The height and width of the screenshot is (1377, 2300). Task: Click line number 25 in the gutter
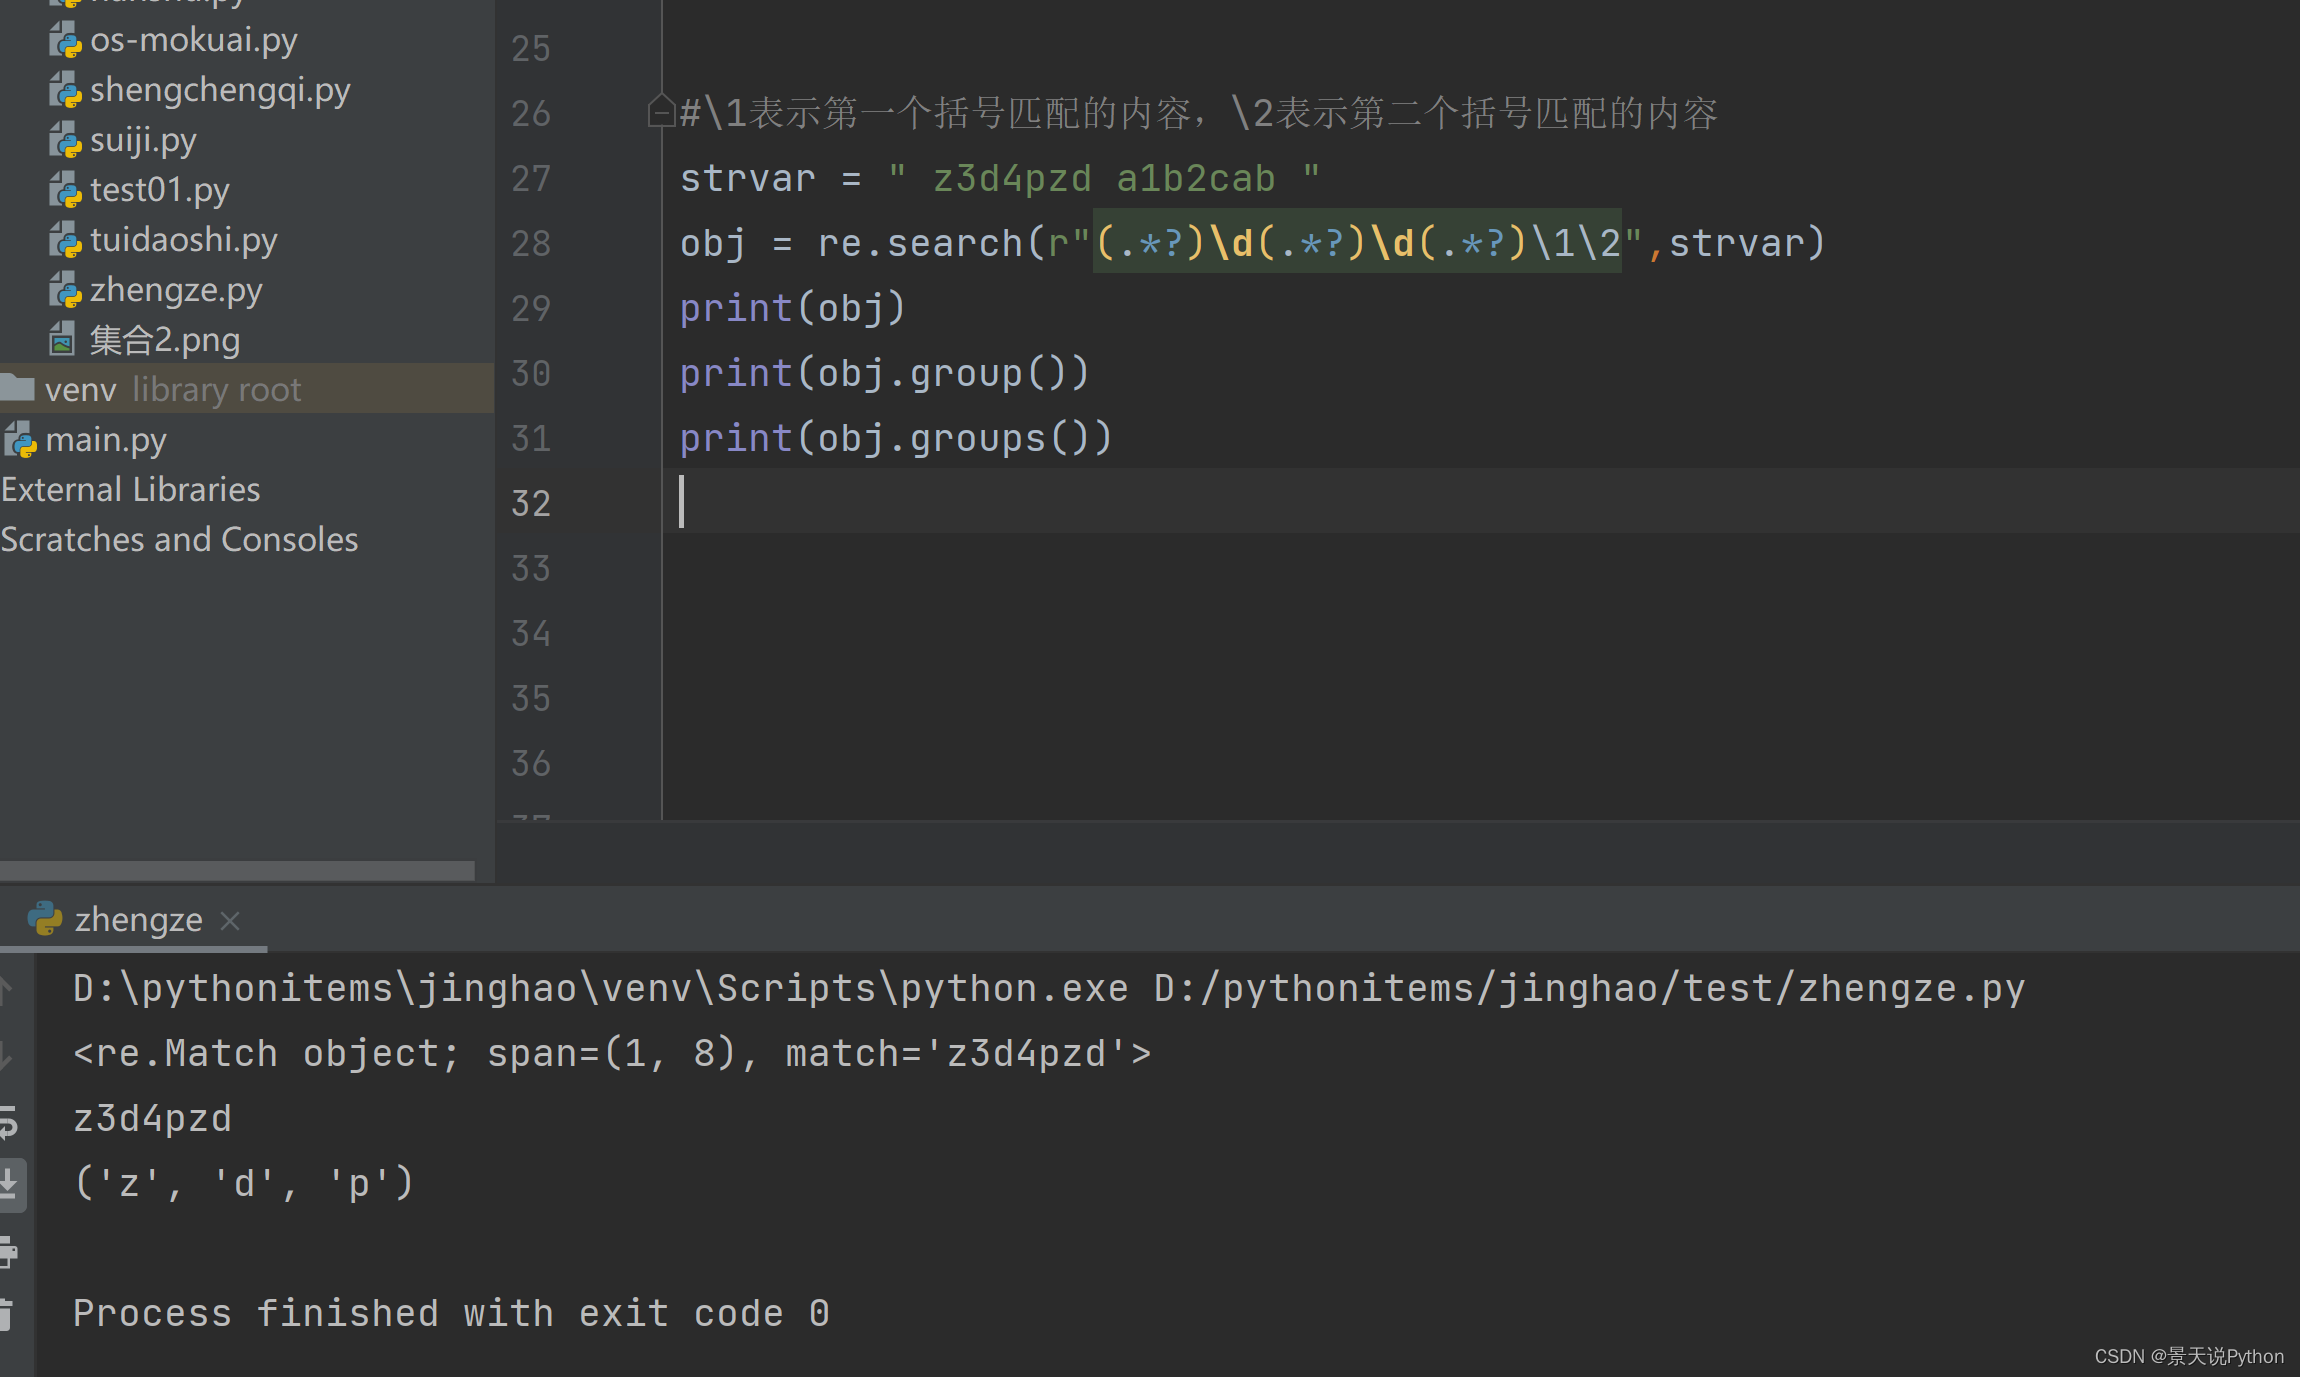(531, 48)
